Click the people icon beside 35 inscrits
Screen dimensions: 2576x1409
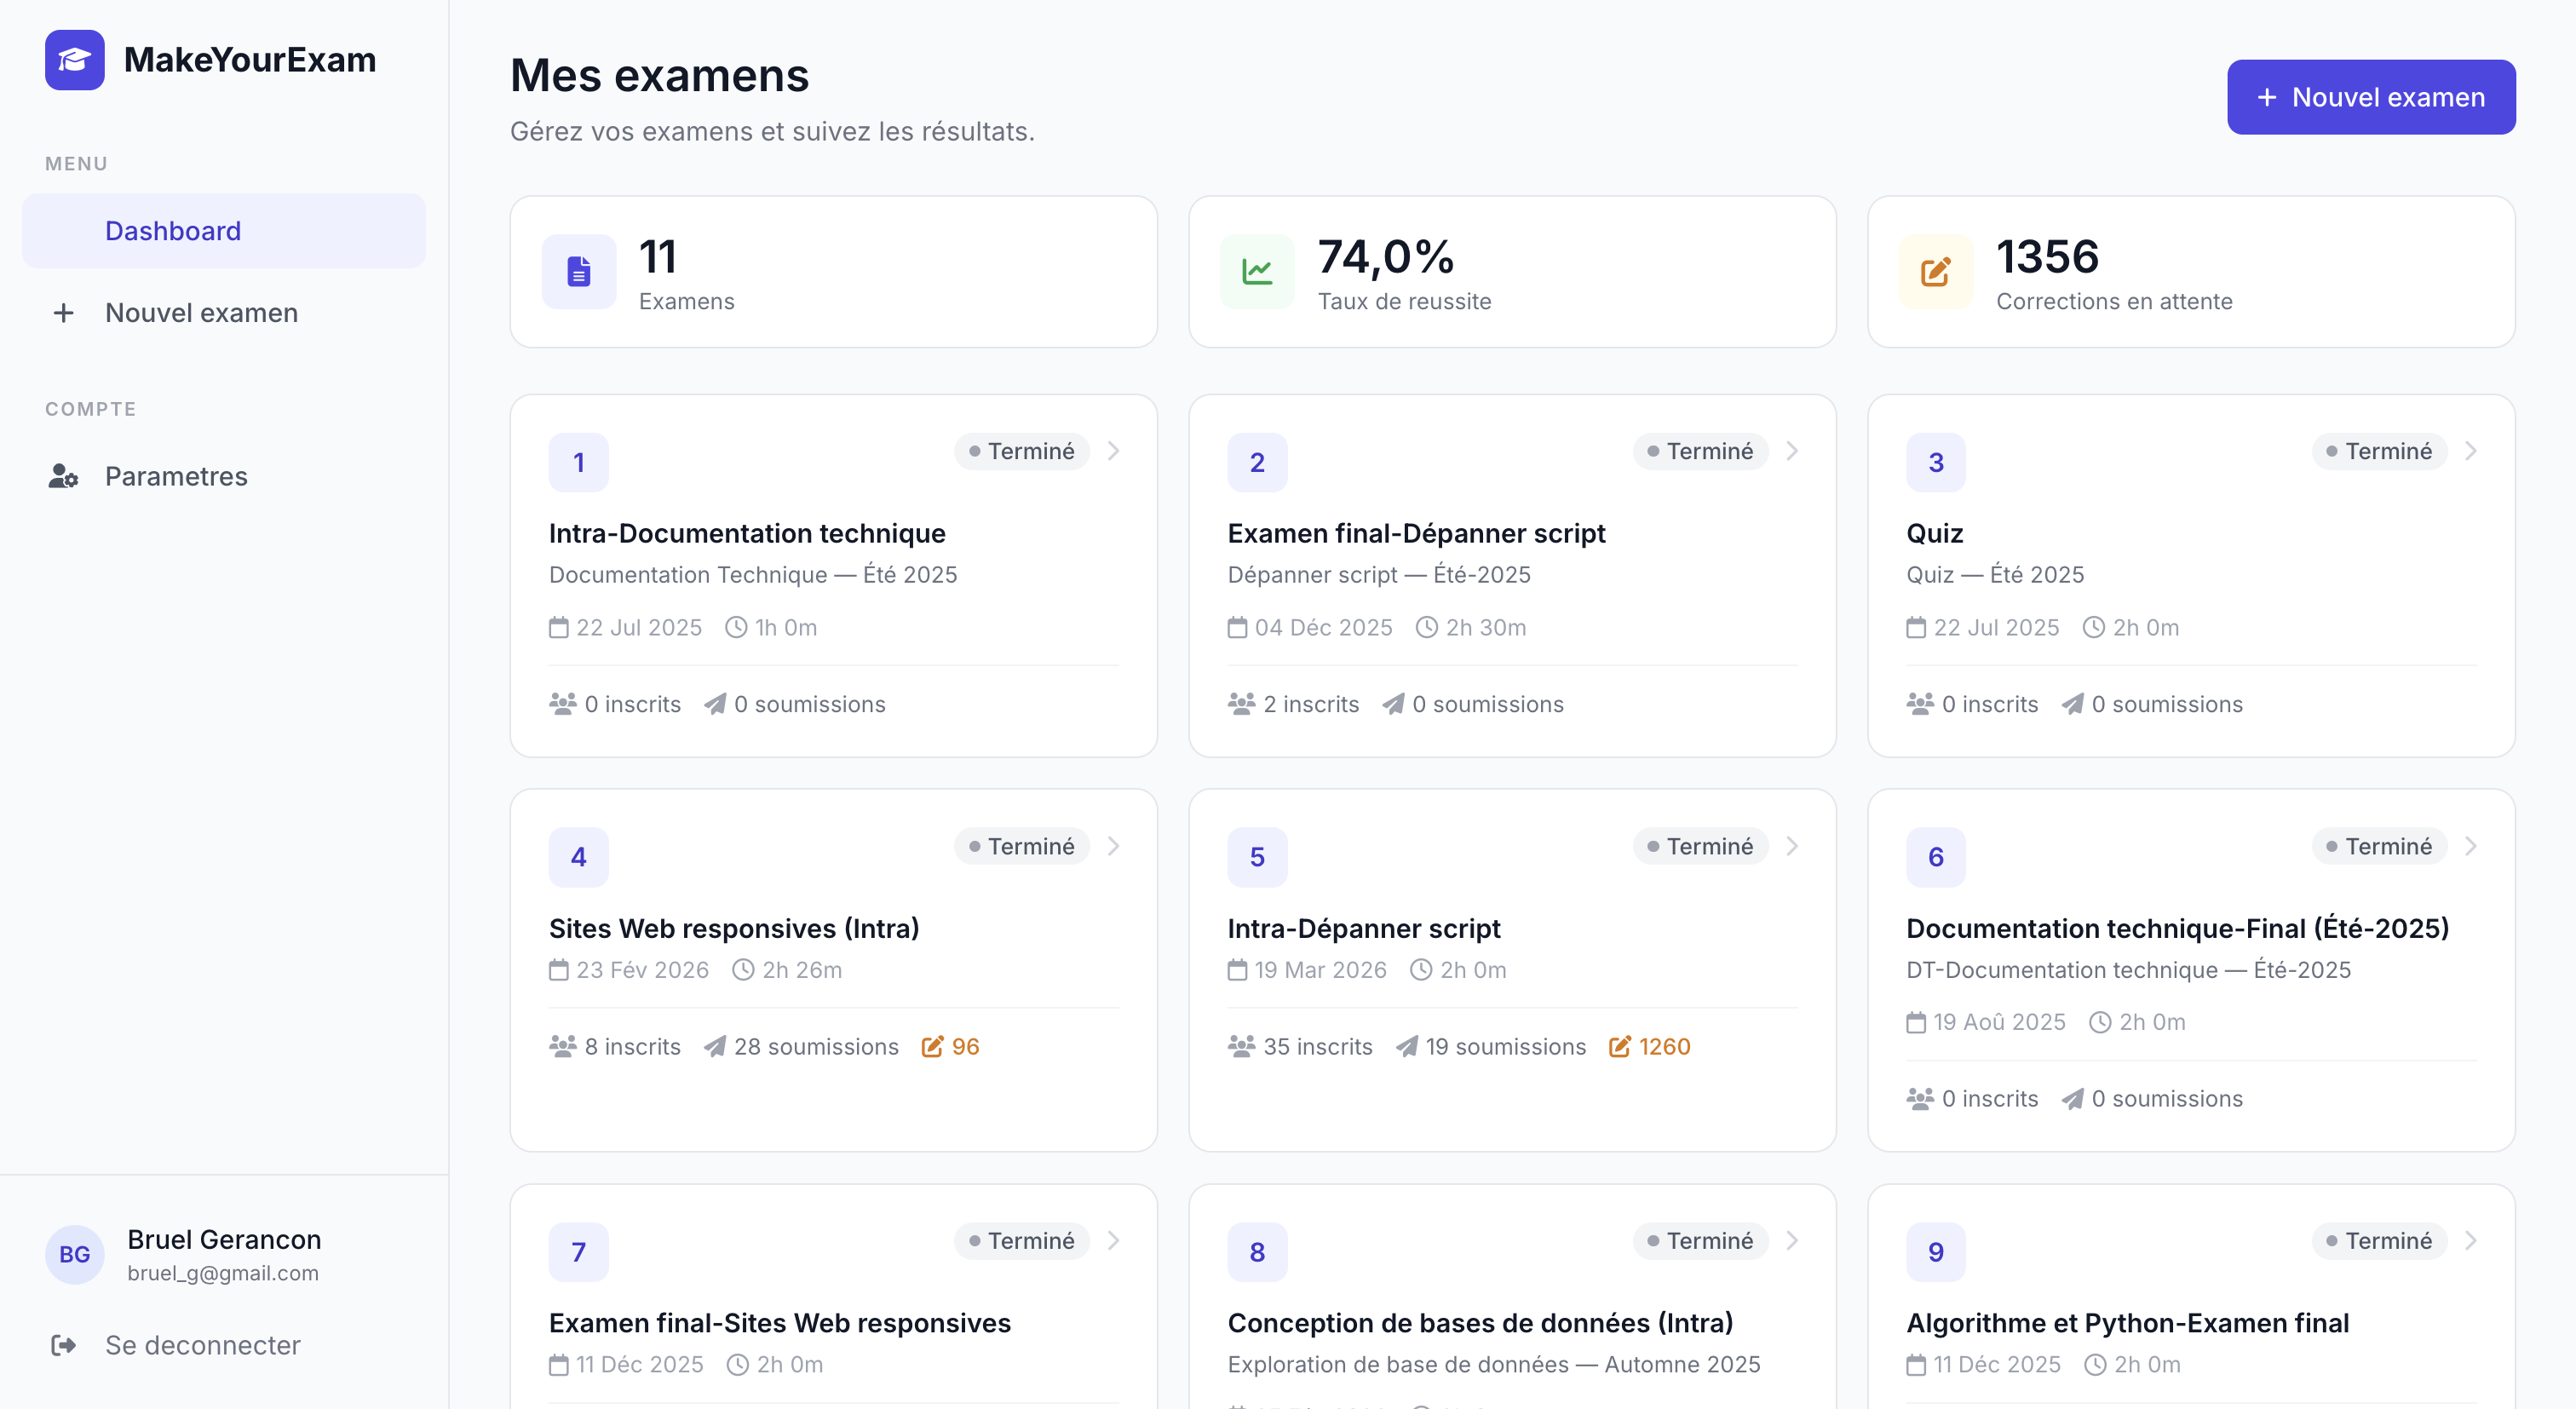point(1242,1046)
